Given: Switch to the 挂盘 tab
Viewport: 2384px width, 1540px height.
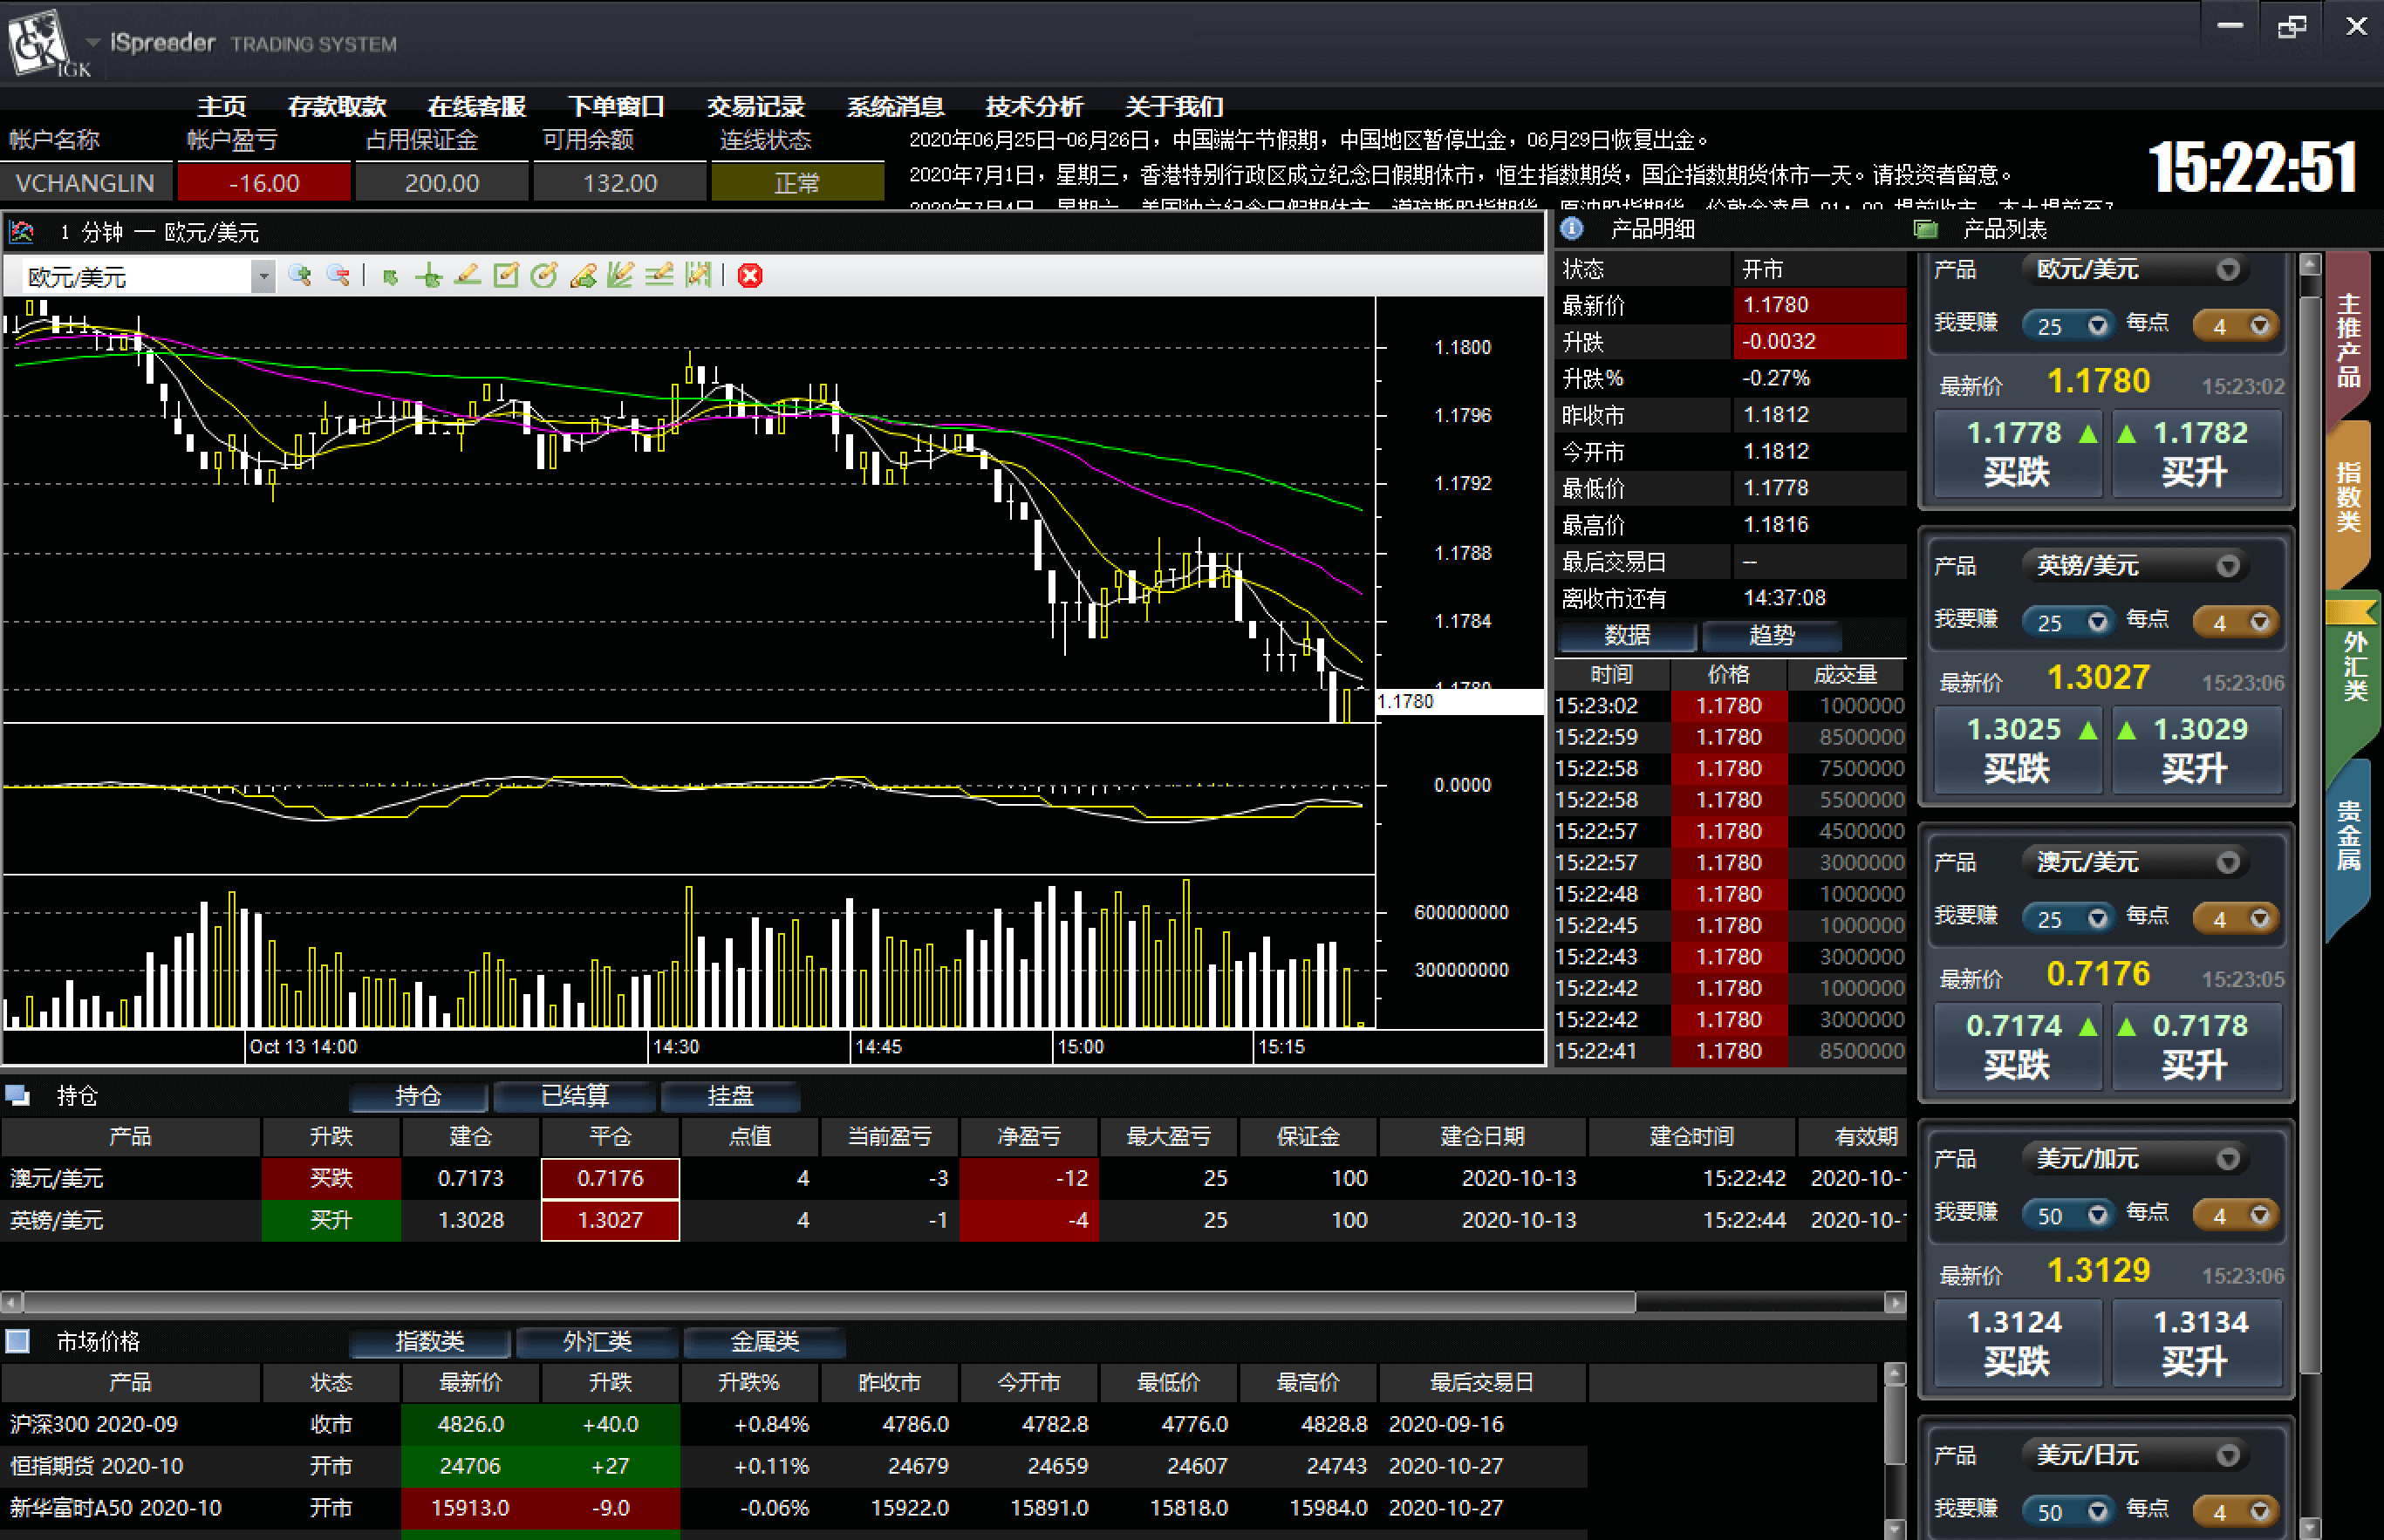Looking at the screenshot, I should coord(730,1096).
